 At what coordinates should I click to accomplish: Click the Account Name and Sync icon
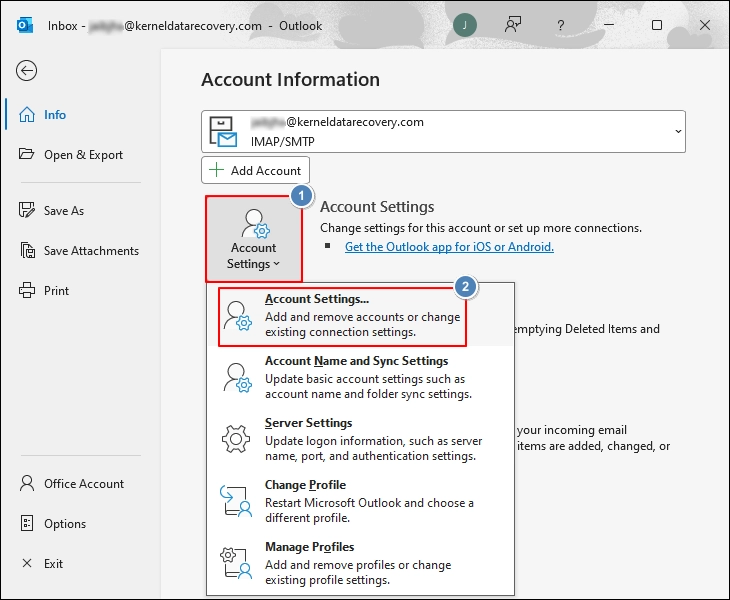[237, 378]
